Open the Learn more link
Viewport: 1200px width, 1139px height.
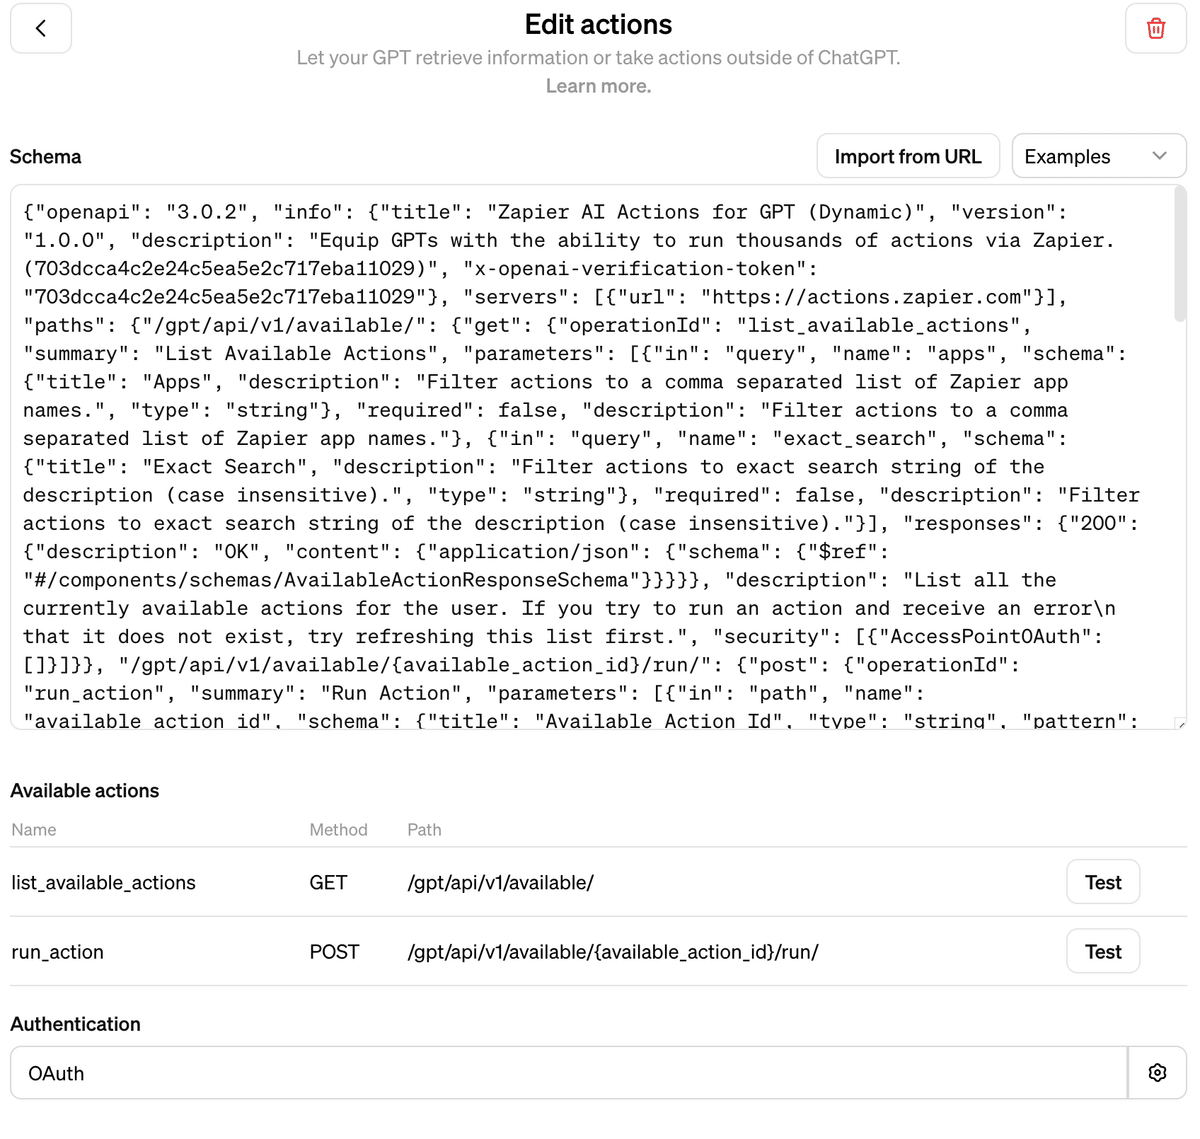point(598,86)
